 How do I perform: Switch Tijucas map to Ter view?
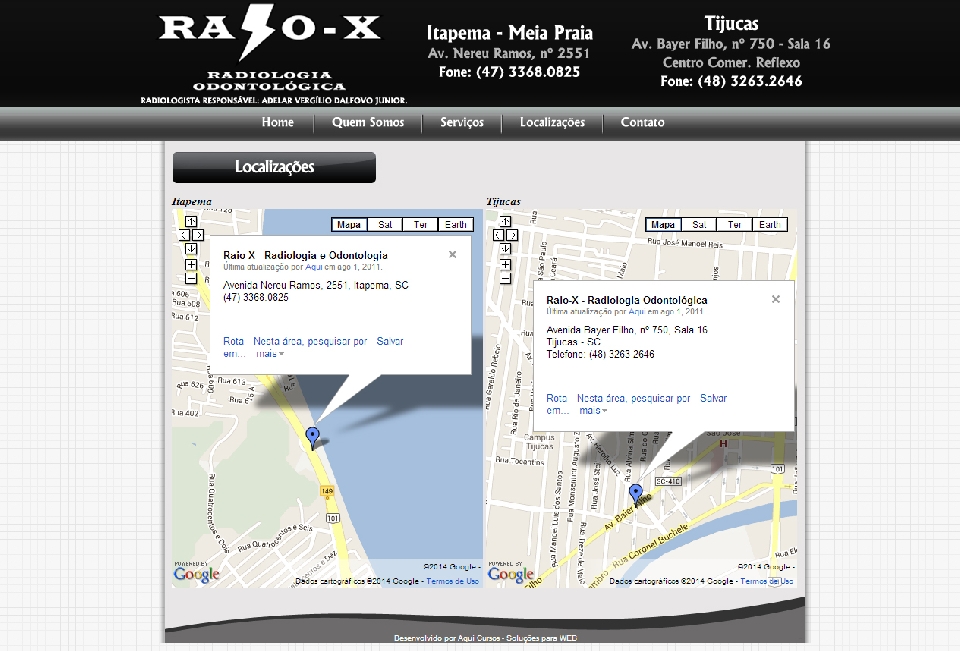(735, 225)
